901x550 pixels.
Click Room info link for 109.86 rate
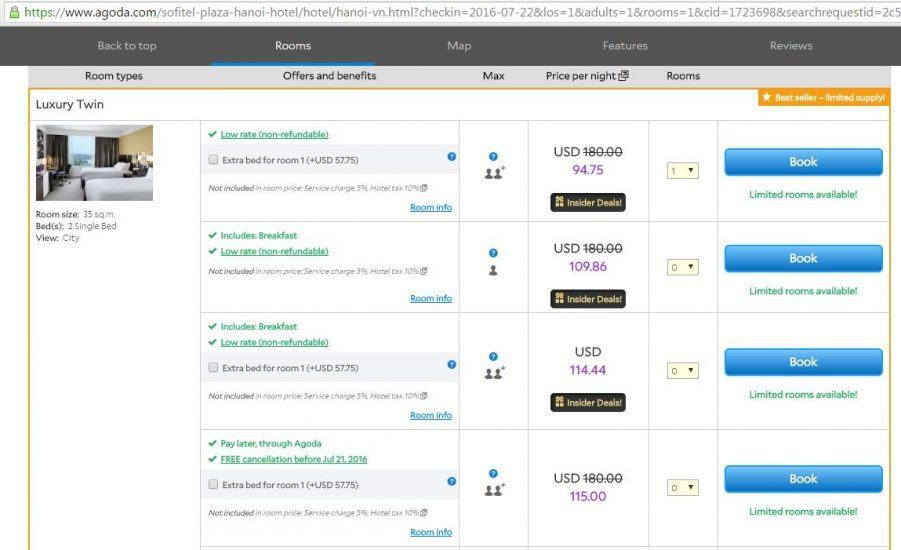pos(430,298)
